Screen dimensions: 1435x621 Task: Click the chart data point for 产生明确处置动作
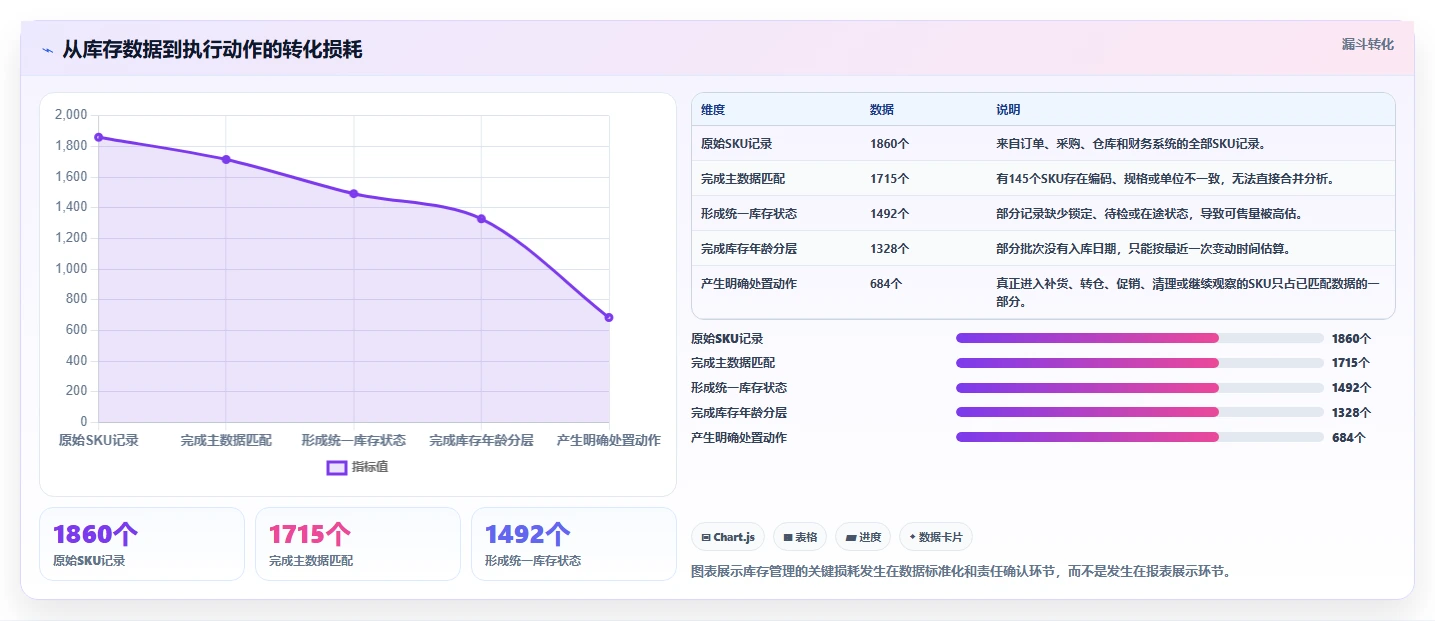(609, 317)
